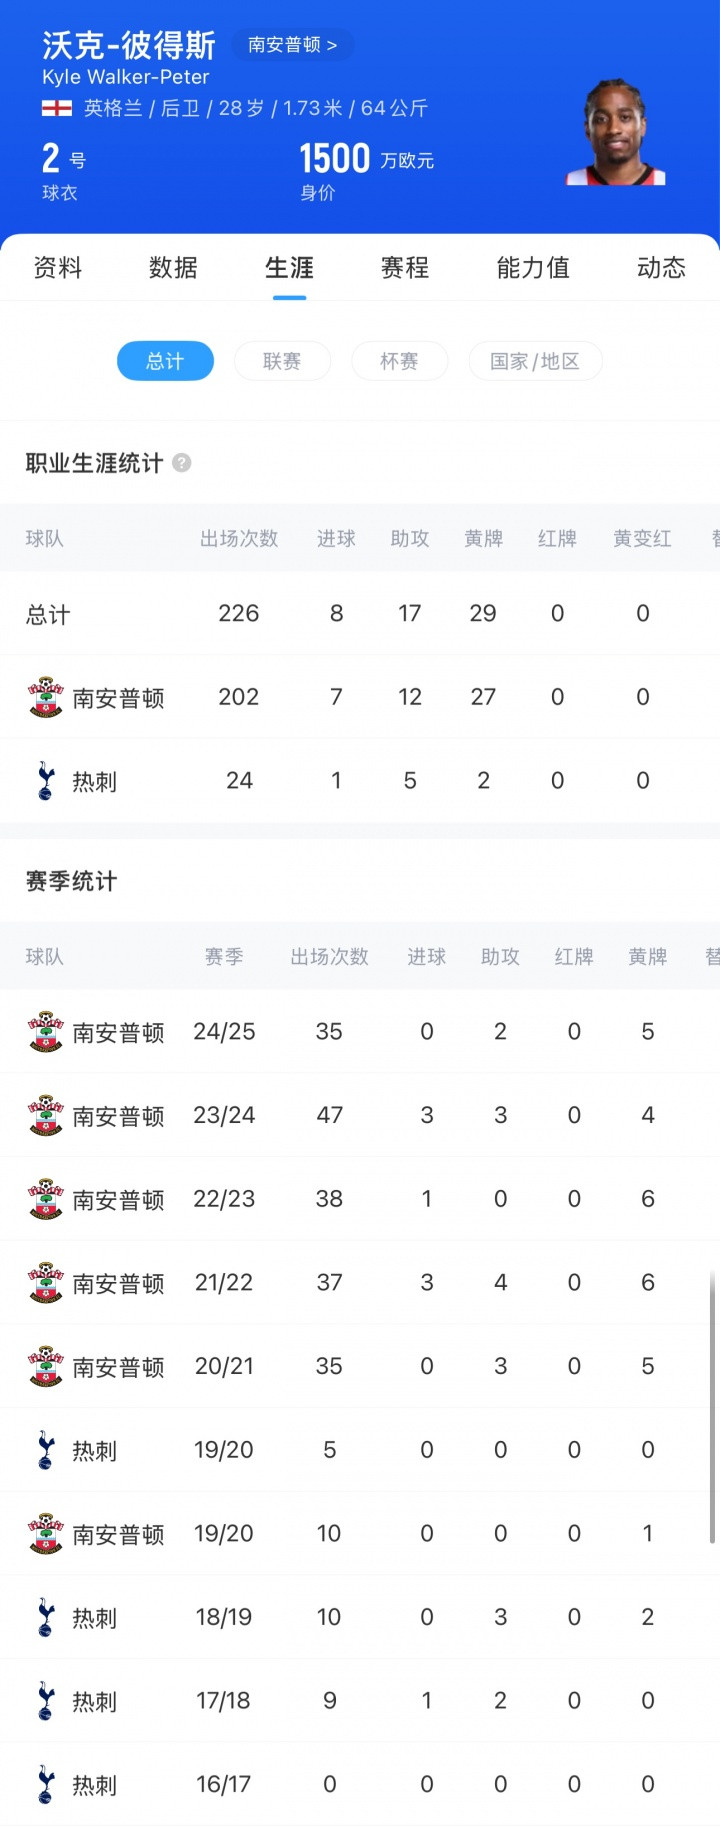
Task: Click Tottenham crest in career totals
Action: (46, 781)
